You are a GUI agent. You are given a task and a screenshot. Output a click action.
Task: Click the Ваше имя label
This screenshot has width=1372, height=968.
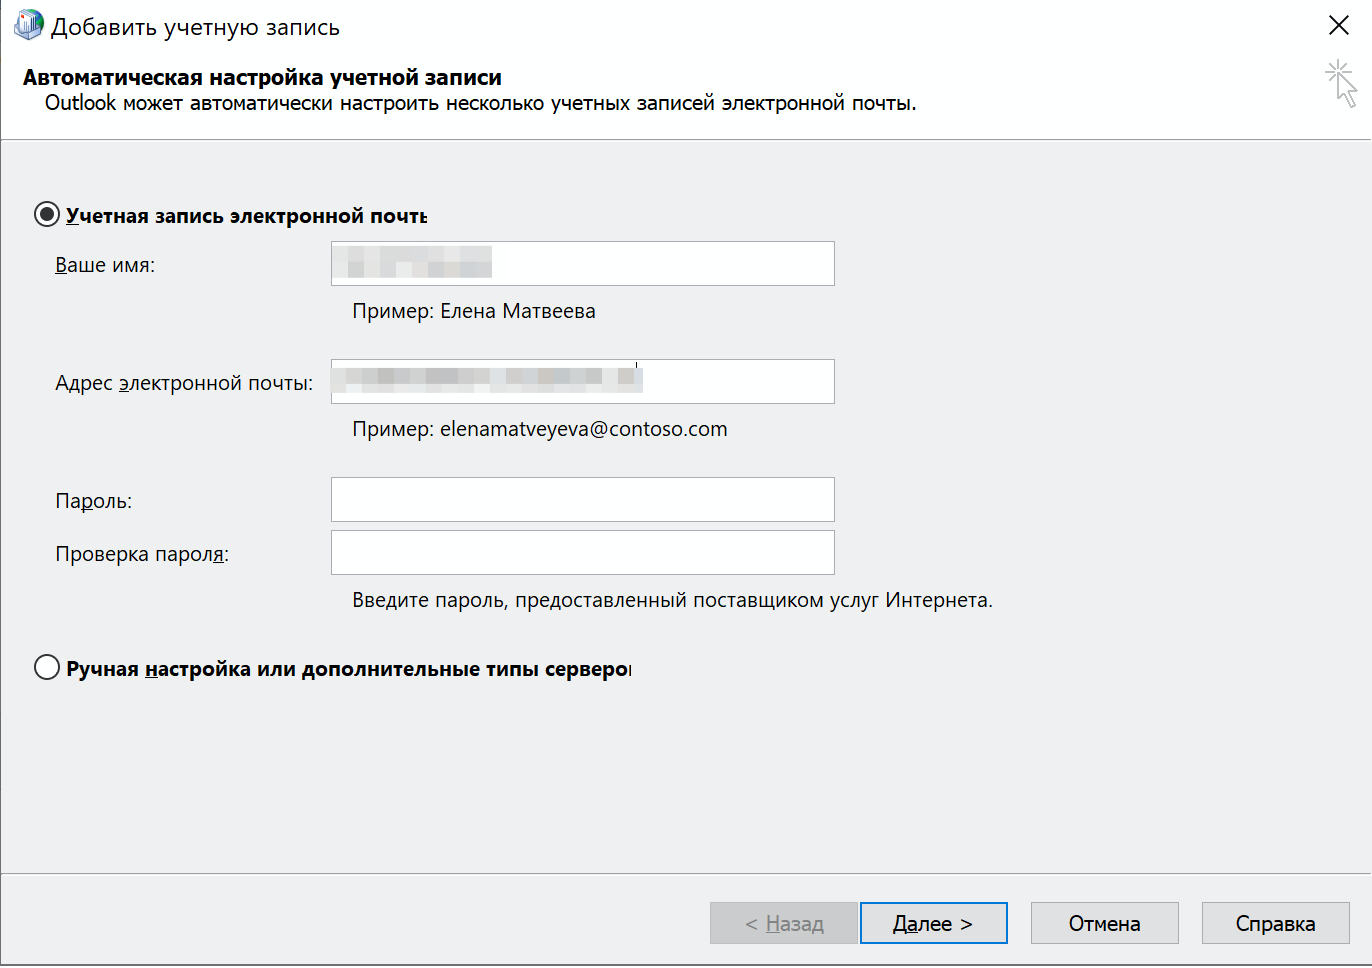(x=105, y=265)
